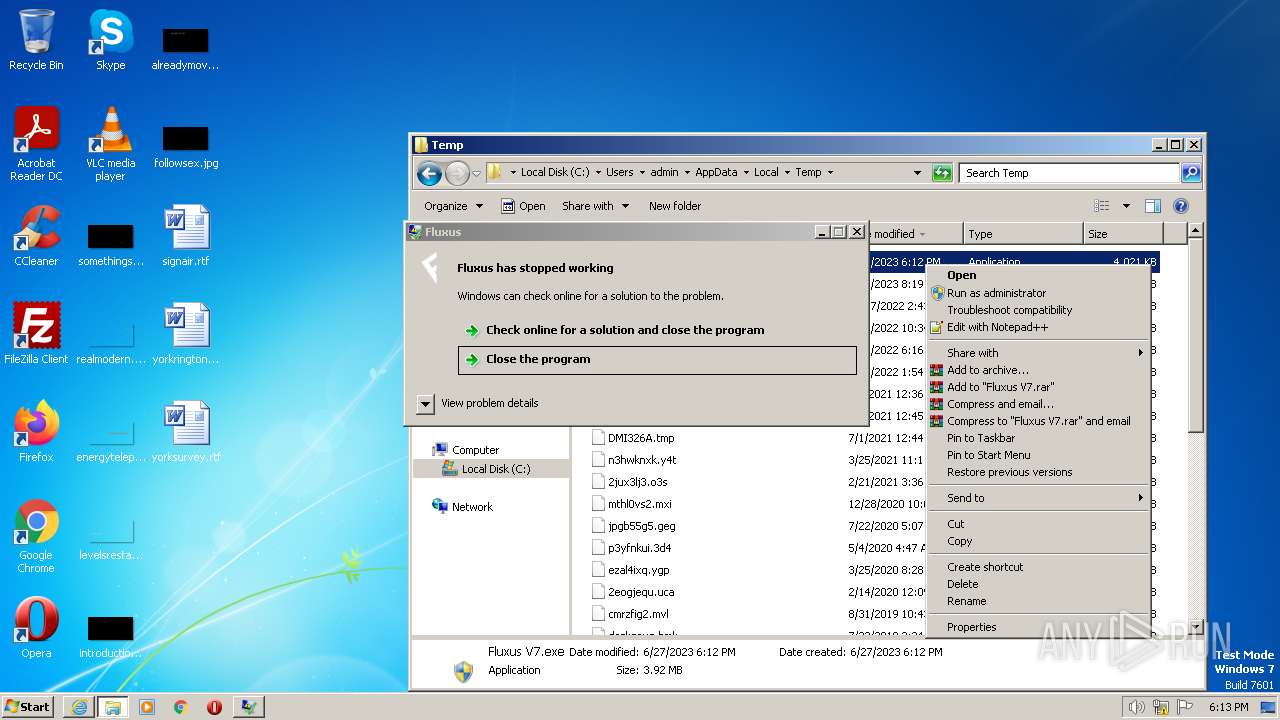Click the taskbar clock showing 6:13 PM
The height and width of the screenshot is (720, 1280).
(x=1228, y=707)
